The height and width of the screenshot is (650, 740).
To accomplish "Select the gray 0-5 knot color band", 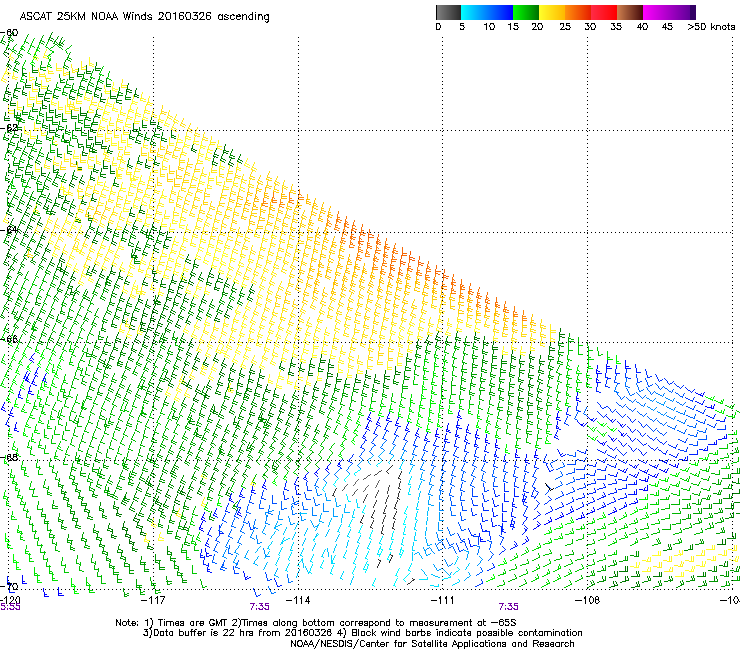I will point(448,12).
